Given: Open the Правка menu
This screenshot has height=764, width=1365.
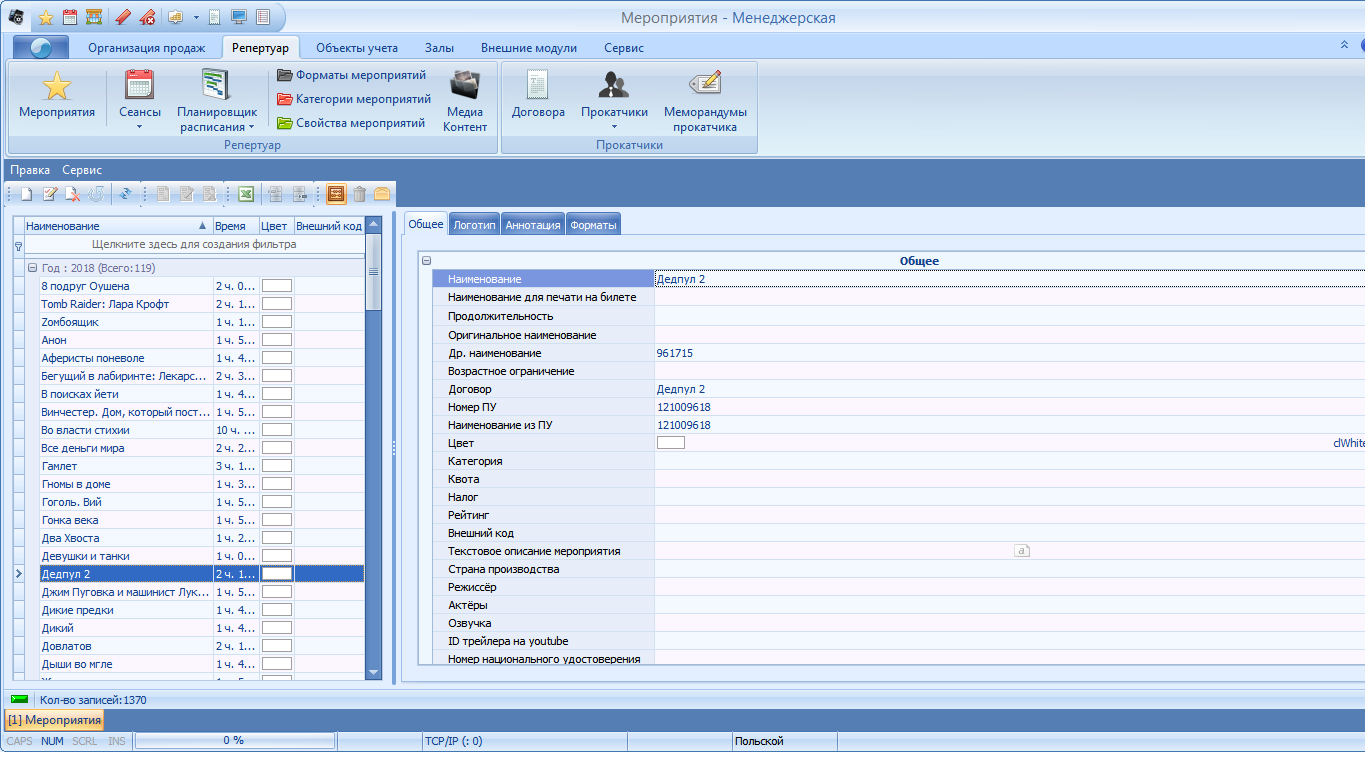Looking at the screenshot, I should coord(30,170).
